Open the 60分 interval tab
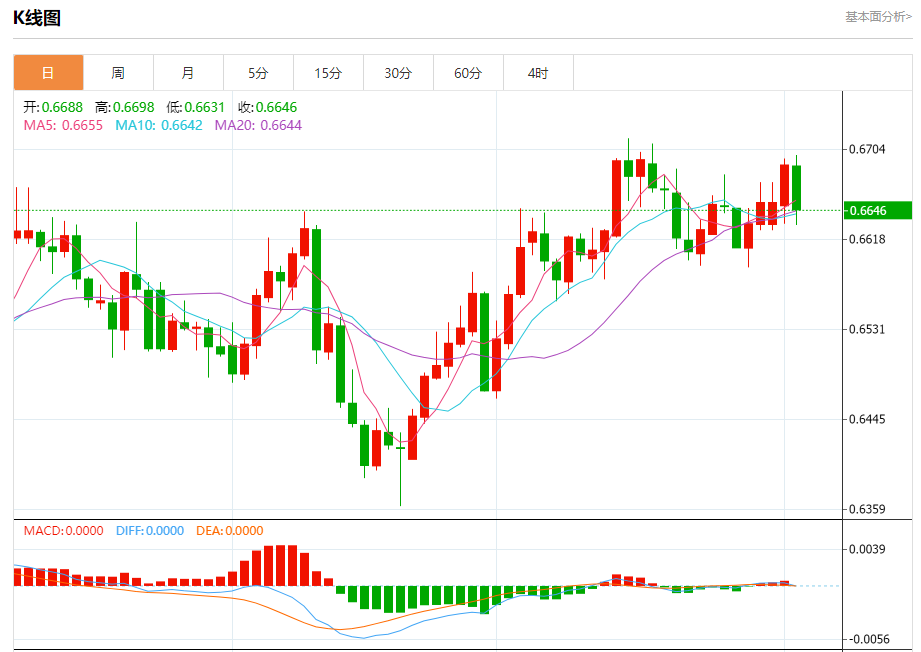This screenshot has height=652, width=921. coord(468,73)
